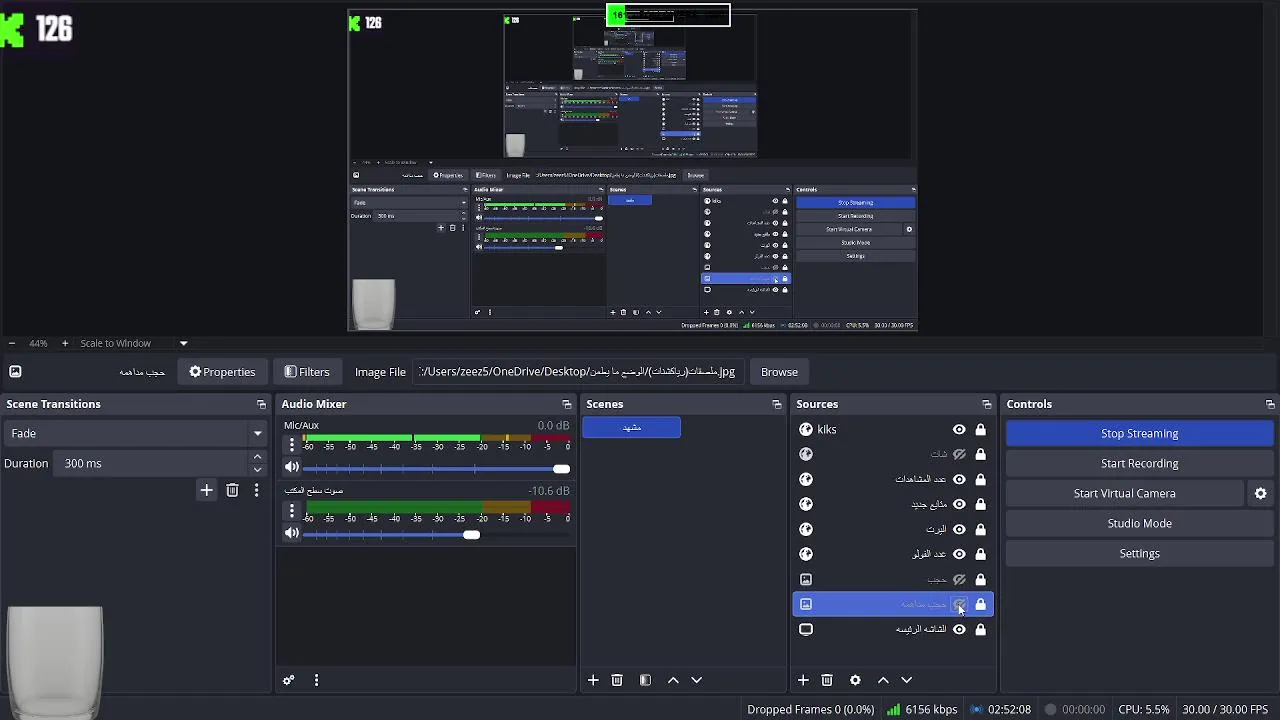Open the desktop audio channel three-dot options
This screenshot has height=720, width=1280.
tap(292, 510)
